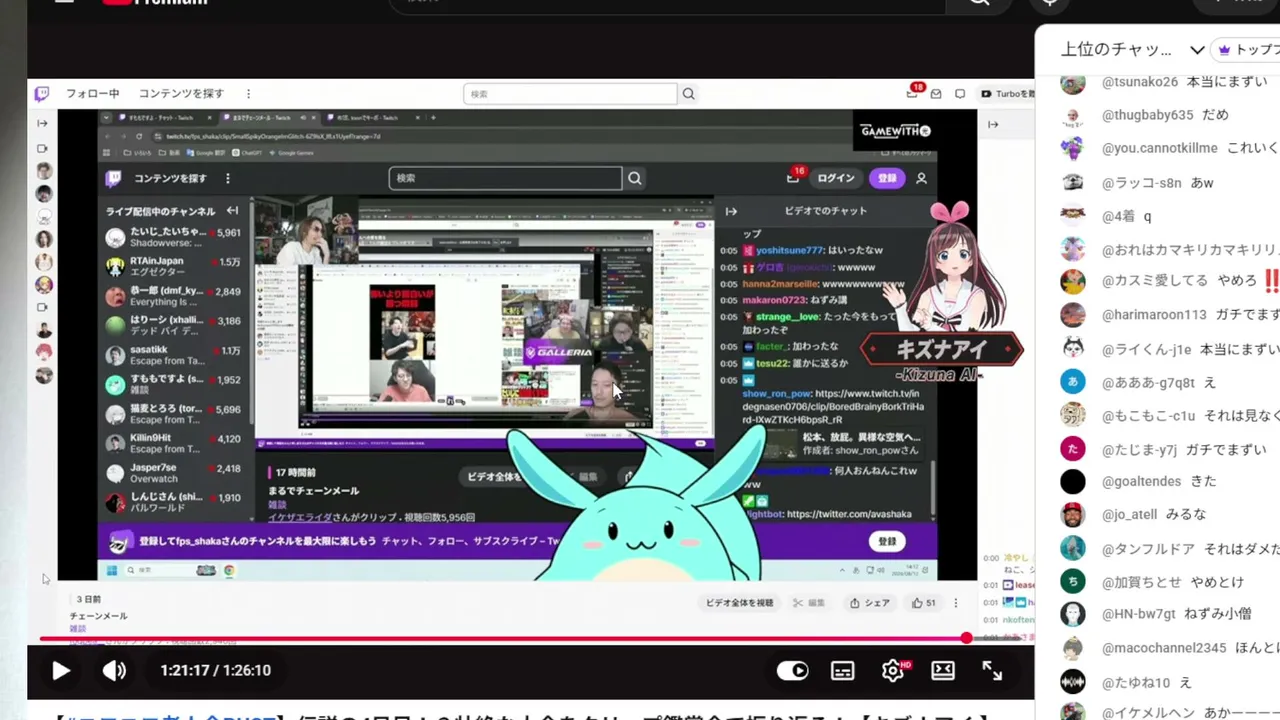Open the RTAinJapan channel in sidebar
Image resolution: width=1280 pixels, height=720 pixels.
pos(173,267)
